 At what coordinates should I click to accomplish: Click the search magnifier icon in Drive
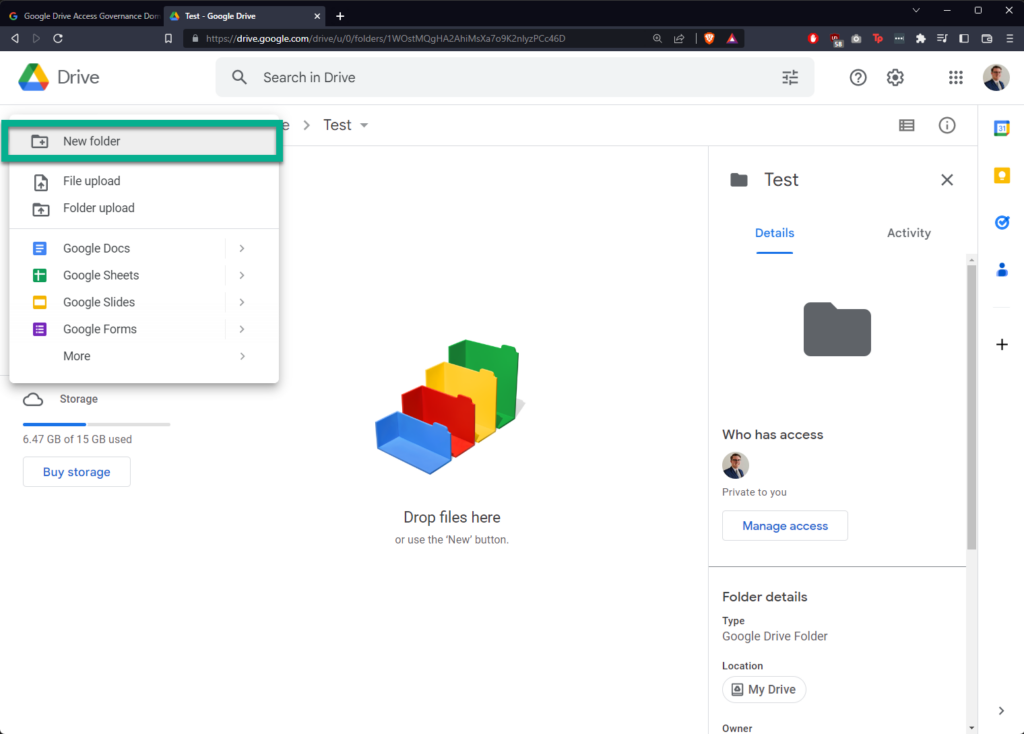pos(240,77)
